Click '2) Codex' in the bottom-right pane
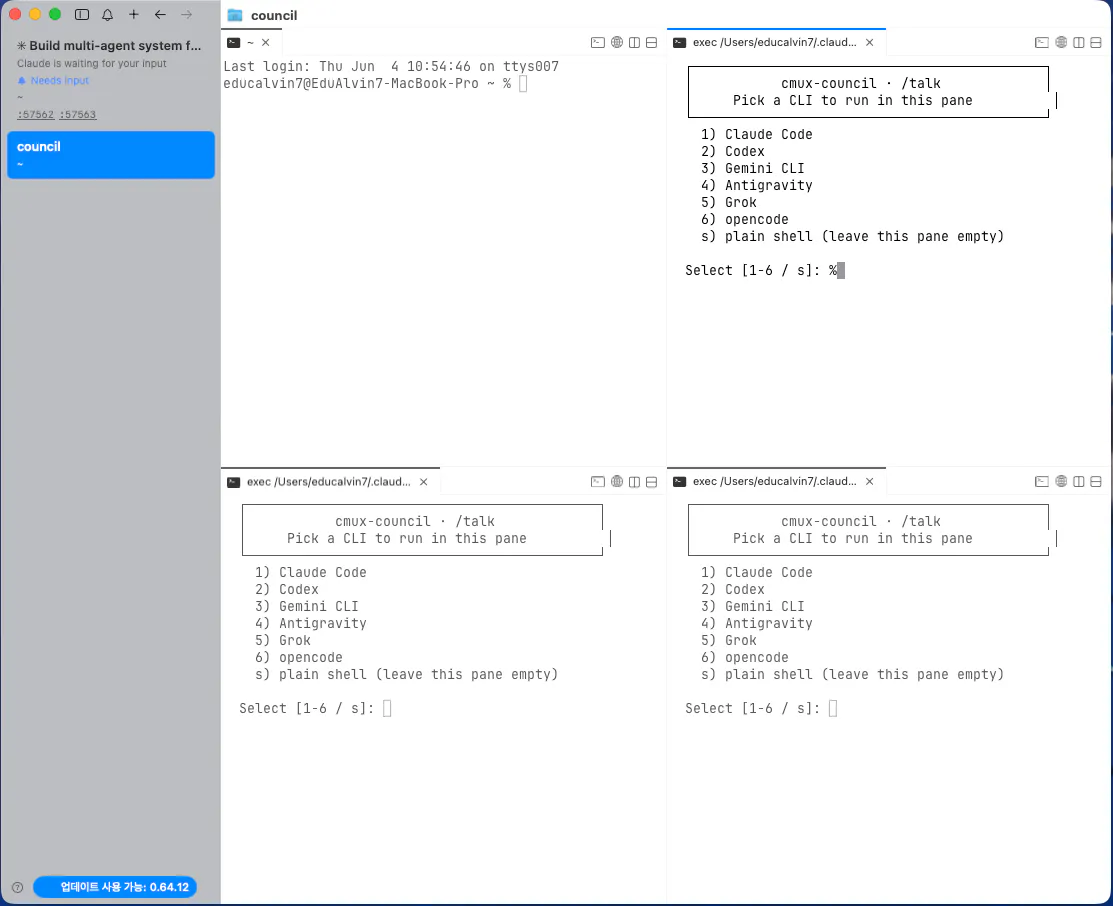The image size is (1113, 906). click(733, 589)
